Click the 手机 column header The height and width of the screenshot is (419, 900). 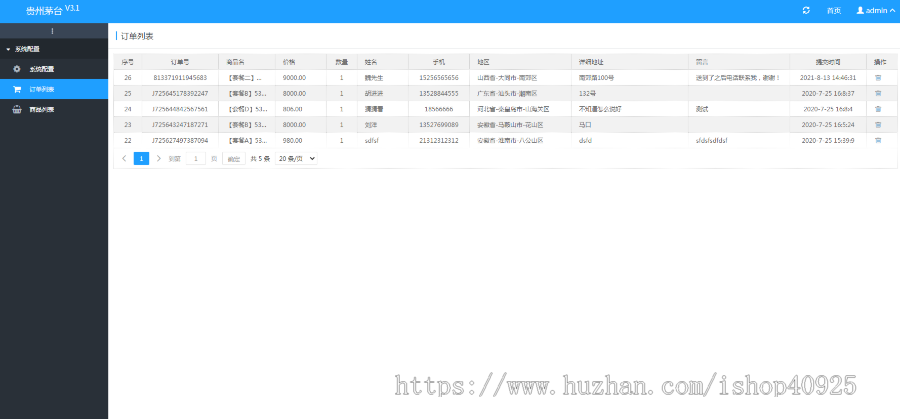point(439,61)
